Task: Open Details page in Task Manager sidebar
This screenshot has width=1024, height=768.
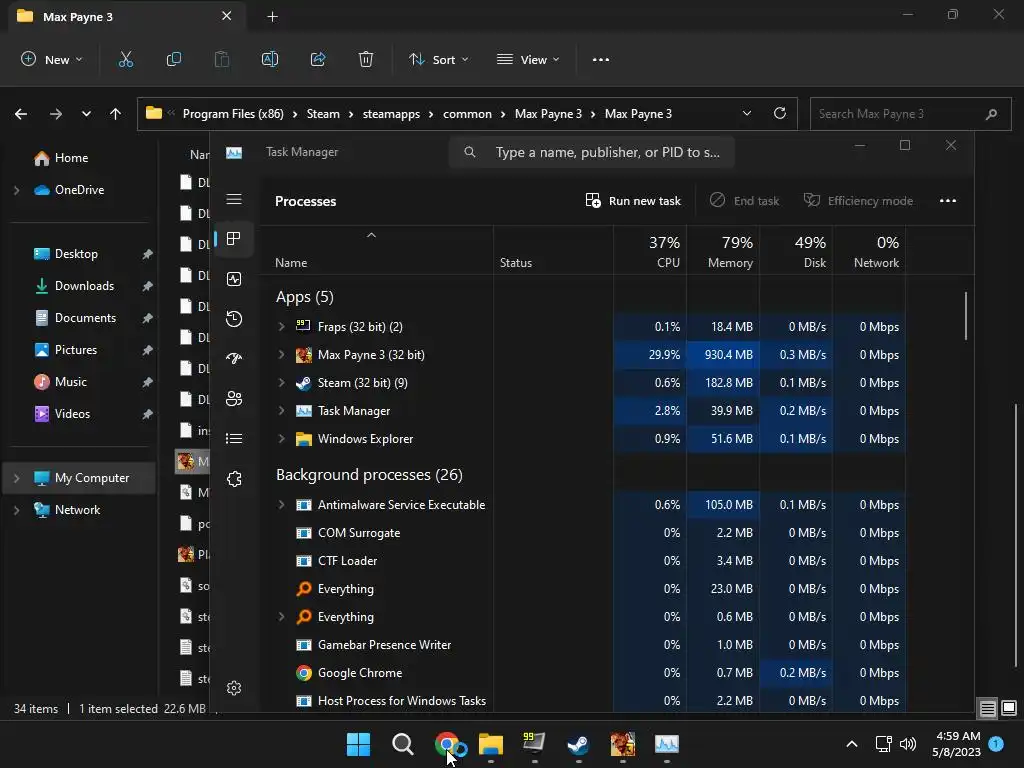Action: [x=234, y=438]
